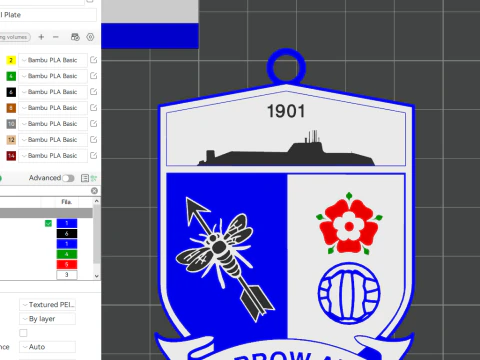
Task: Focus the search field beside the X icon
Action: (x=45, y=191)
